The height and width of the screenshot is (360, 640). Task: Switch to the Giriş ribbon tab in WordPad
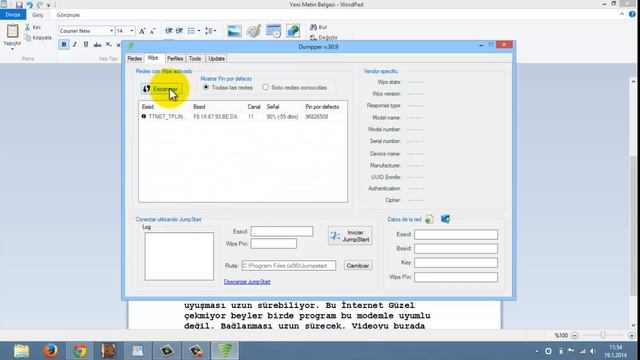pos(38,15)
